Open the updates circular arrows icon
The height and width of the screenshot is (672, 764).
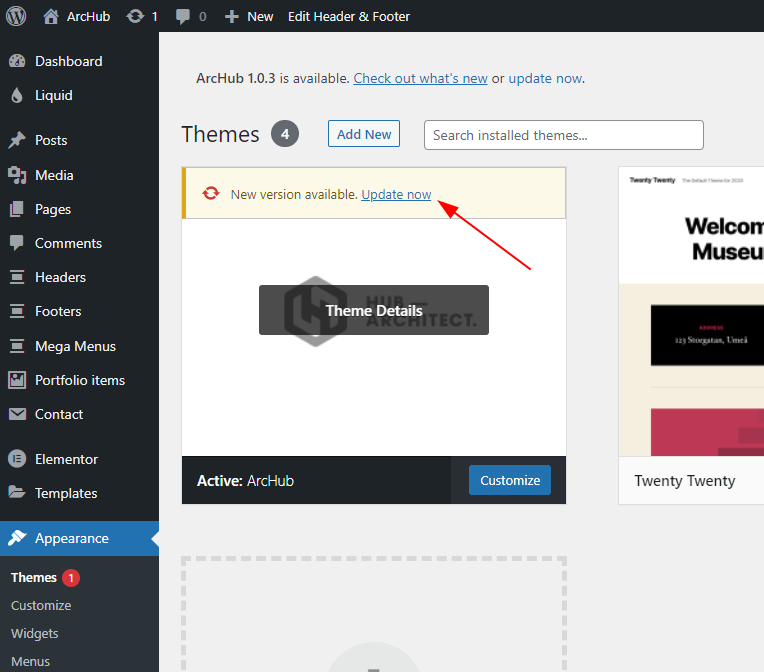pos(135,16)
